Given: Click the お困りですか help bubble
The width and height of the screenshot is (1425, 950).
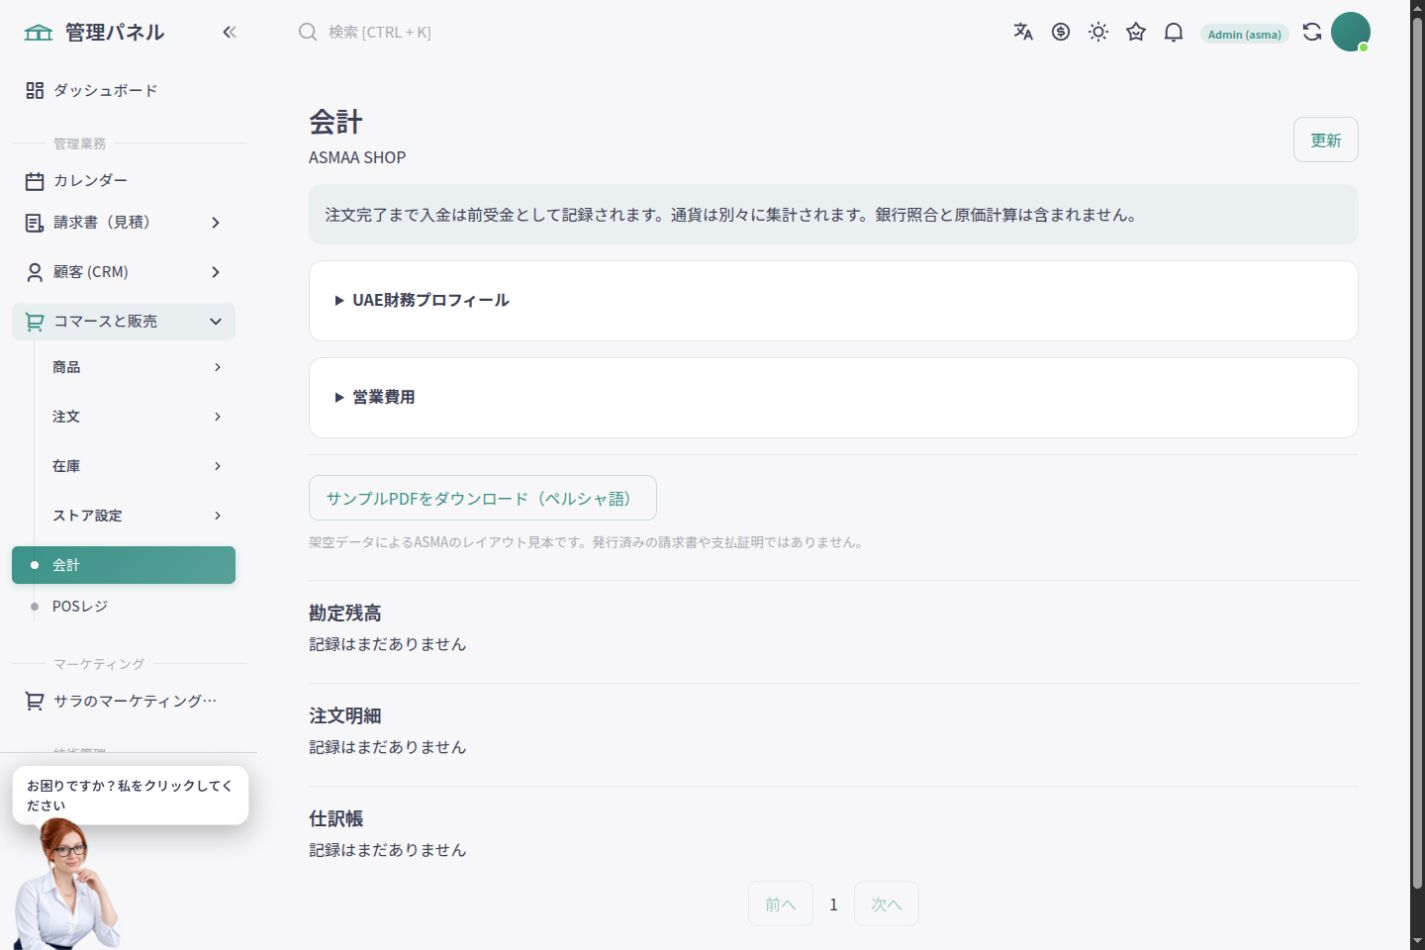Looking at the screenshot, I should click(x=130, y=795).
